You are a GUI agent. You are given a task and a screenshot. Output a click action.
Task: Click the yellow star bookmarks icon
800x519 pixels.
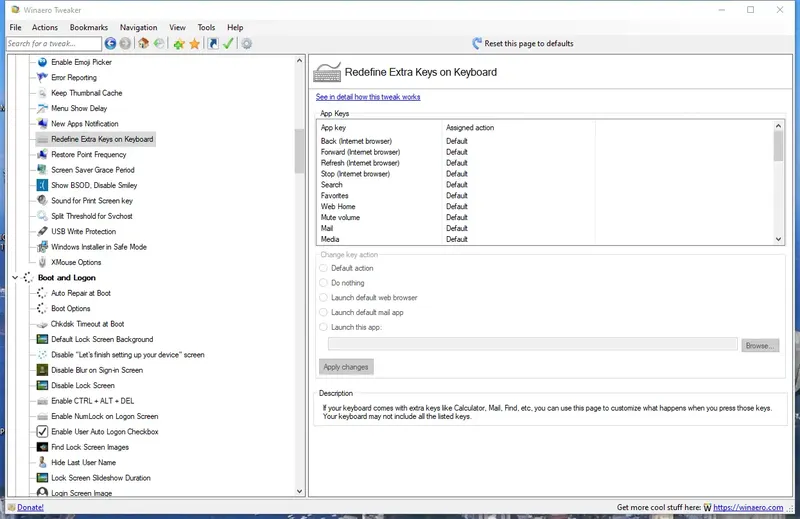tap(194, 44)
